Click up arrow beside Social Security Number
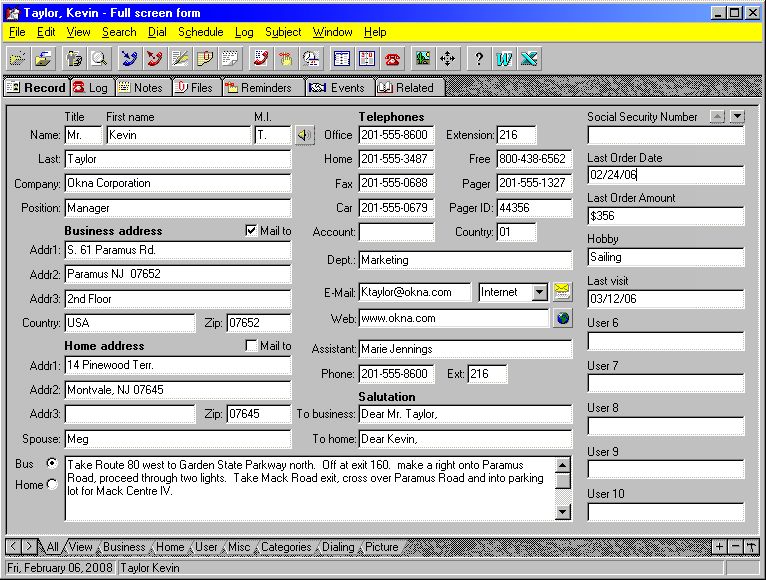This screenshot has width=766, height=580. [717, 117]
